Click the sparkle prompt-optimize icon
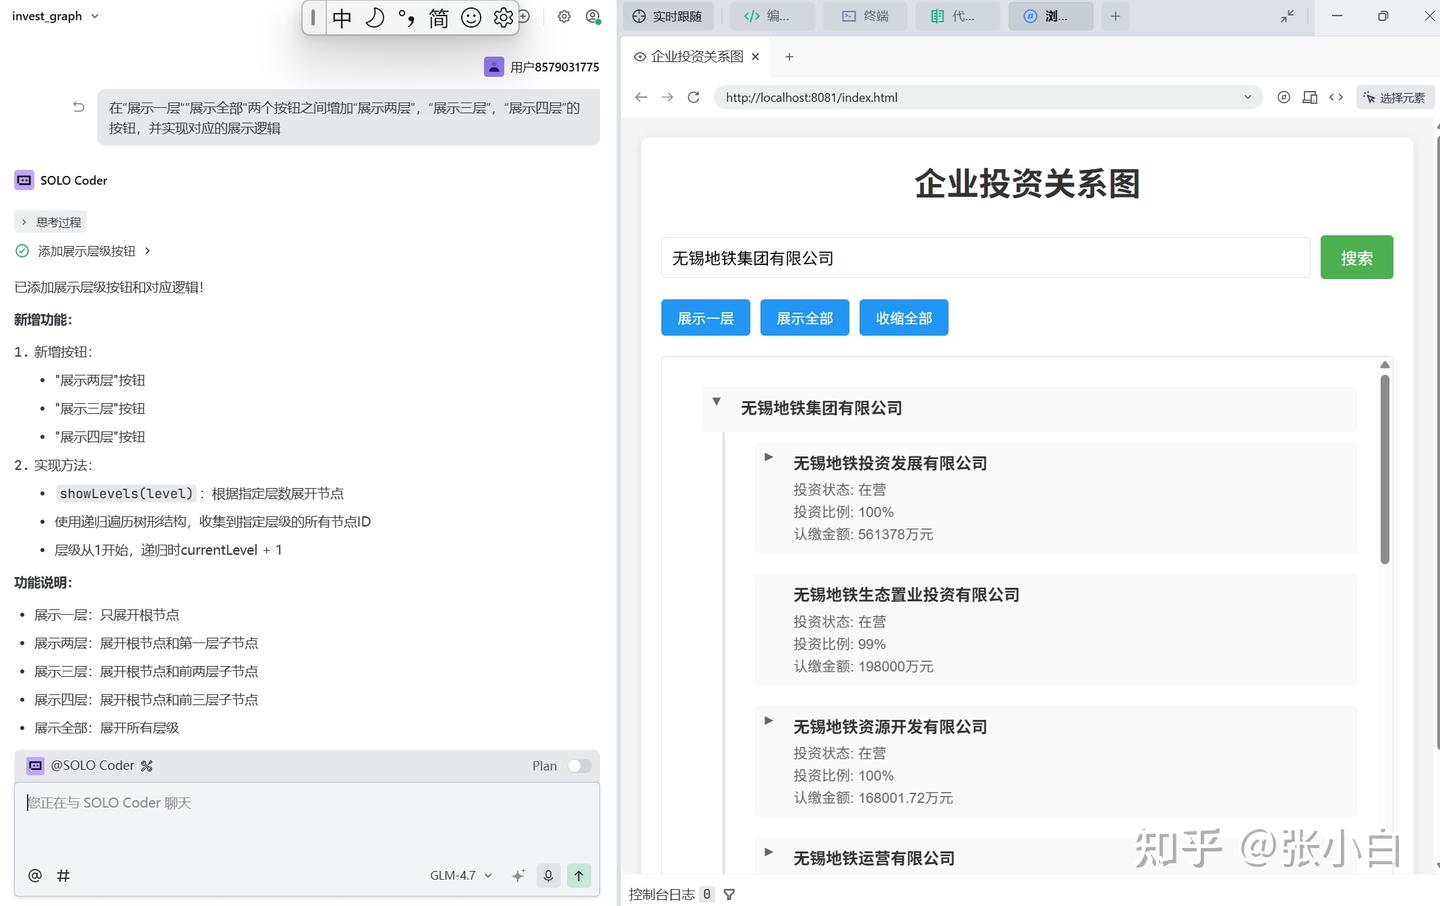Screen dimensions: 1440x906 (518, 876)
